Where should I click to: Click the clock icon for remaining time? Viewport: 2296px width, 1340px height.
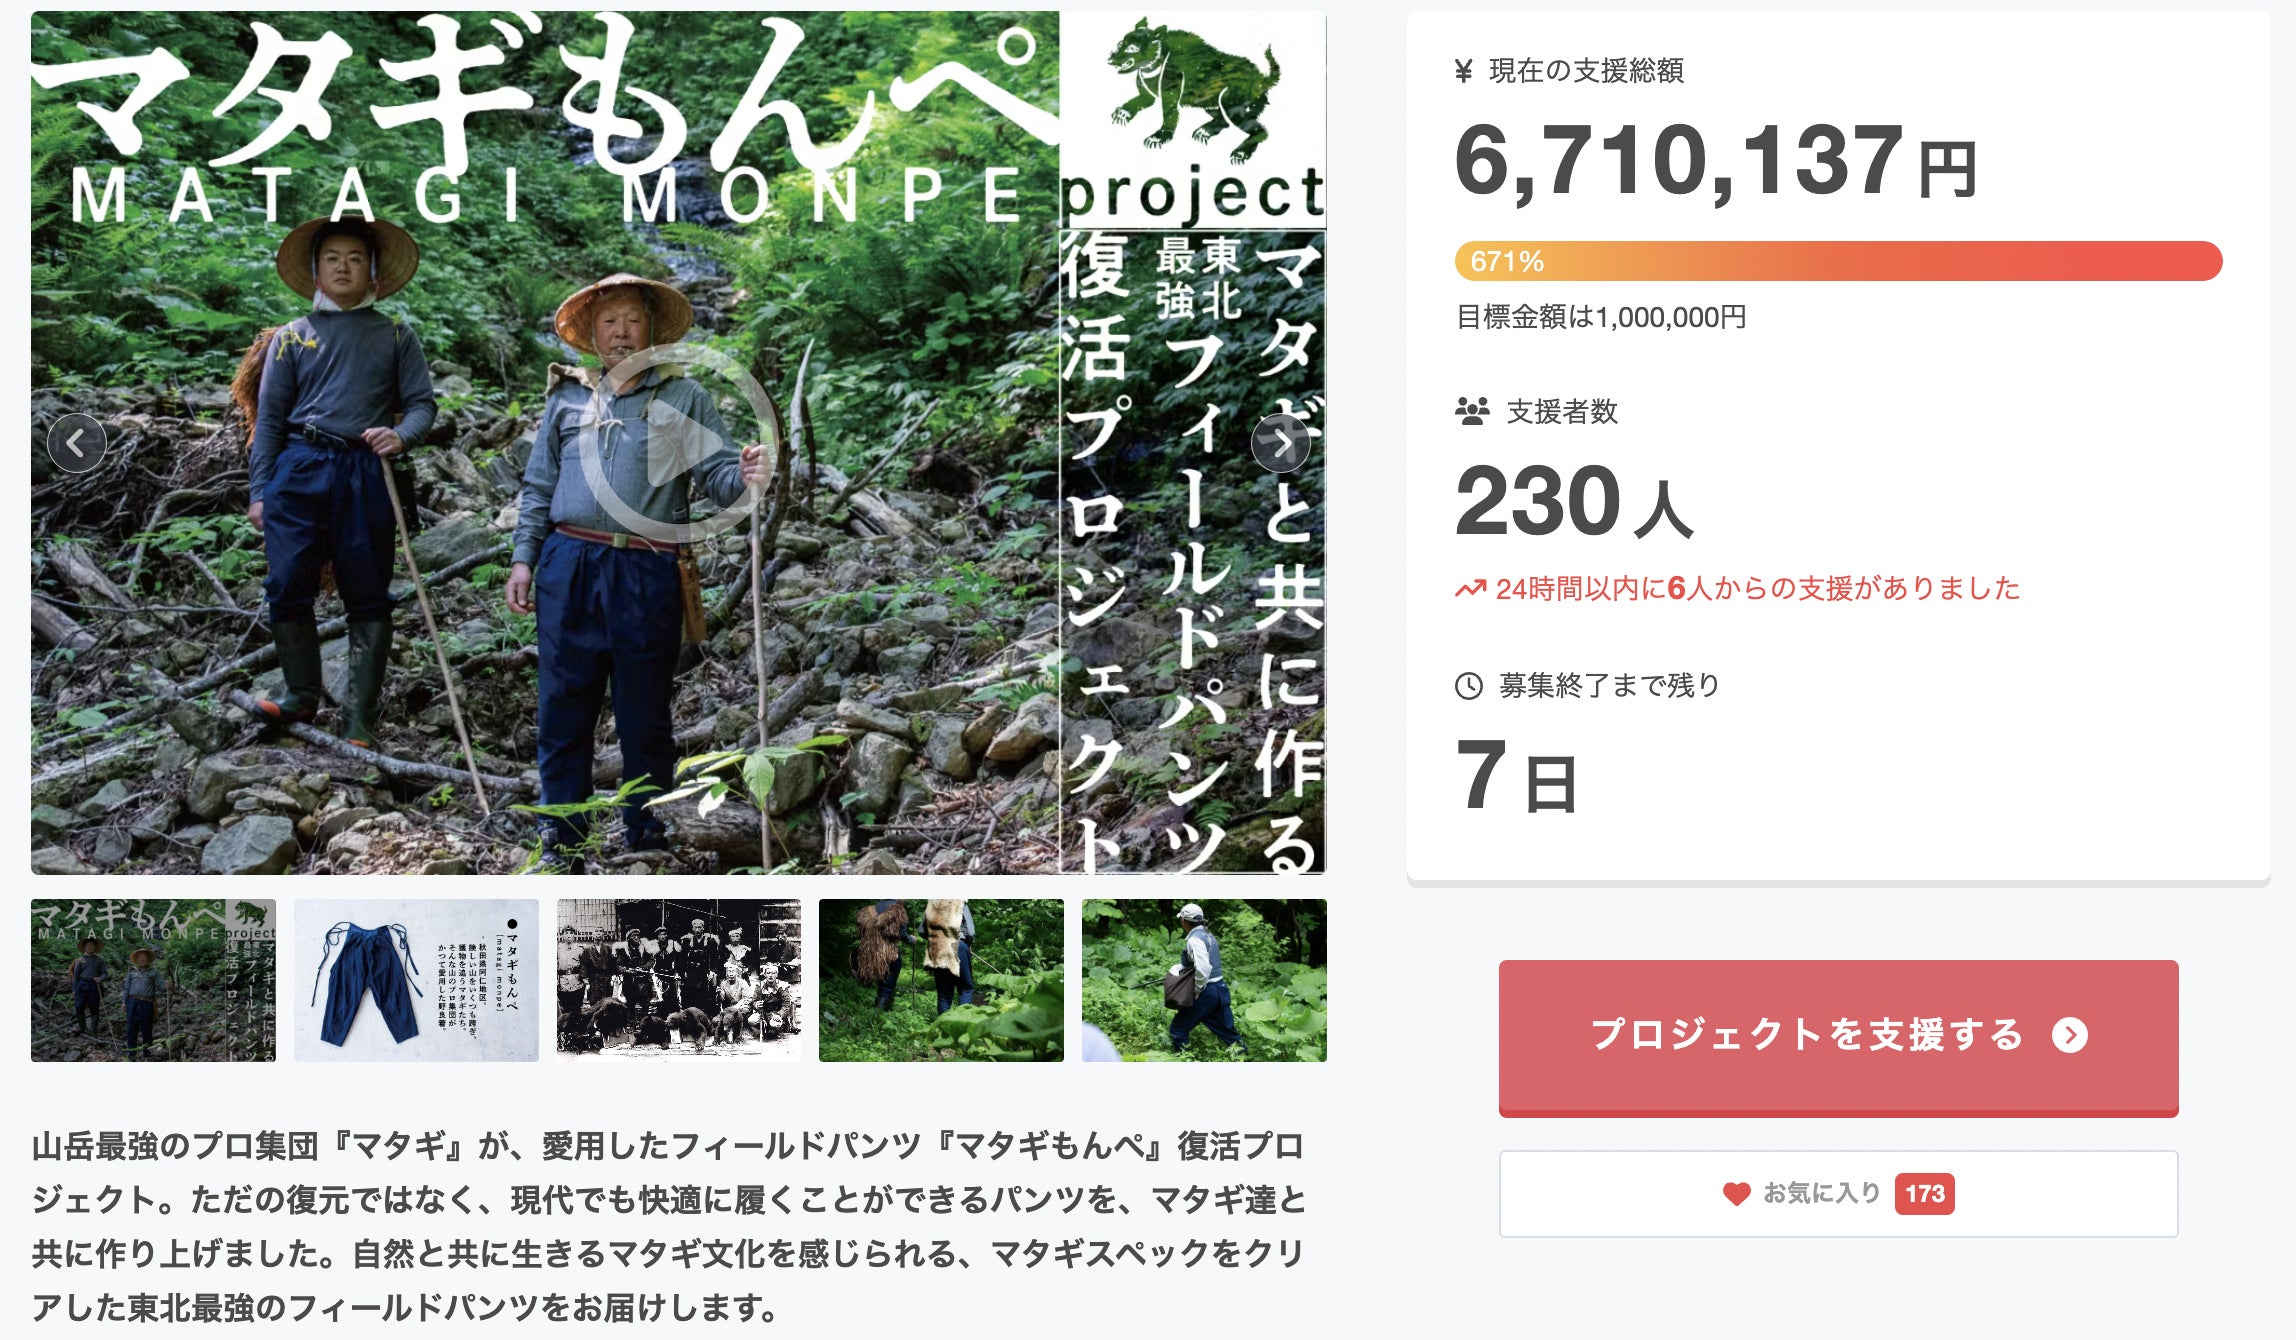[x=1469, y=686]
